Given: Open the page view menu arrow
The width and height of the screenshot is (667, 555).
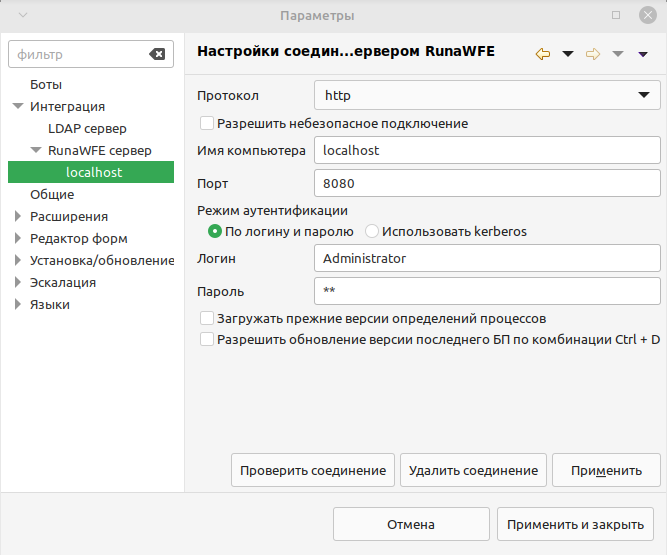Looking at the screenshot, I should point(643,54).
